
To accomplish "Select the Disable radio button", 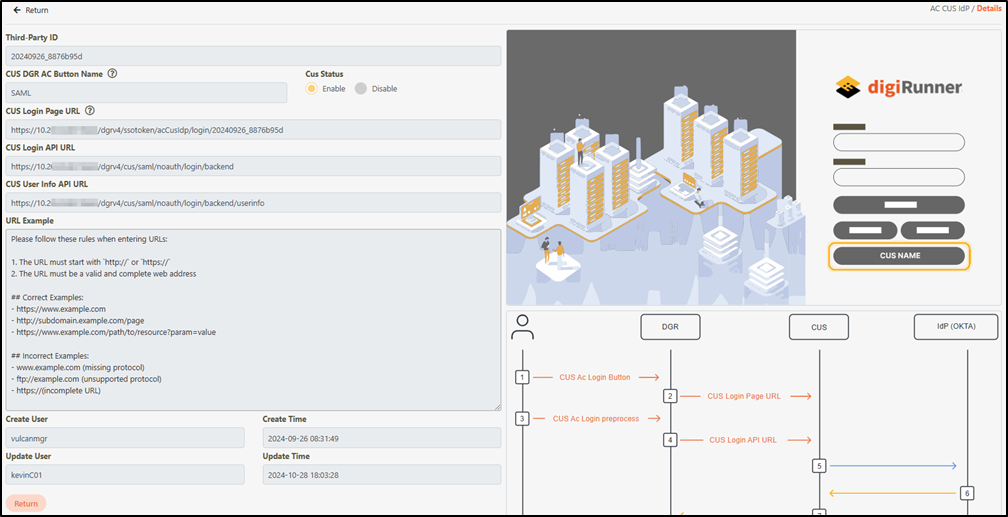I will (361, 88).
